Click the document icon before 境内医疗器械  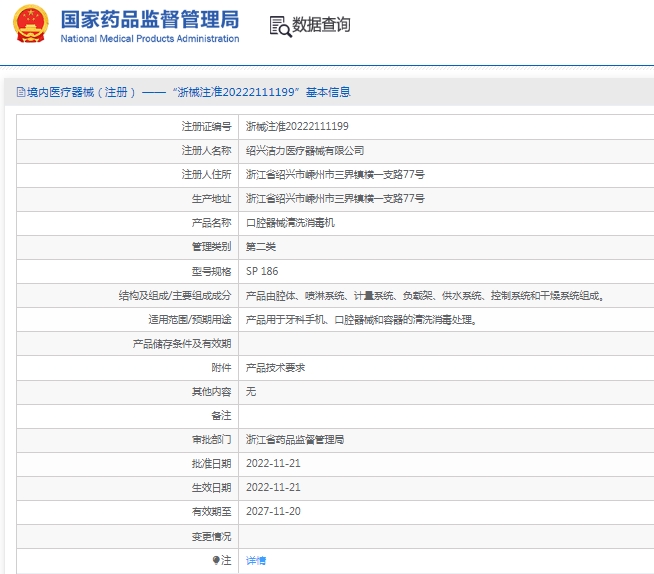tap(21, 92)
